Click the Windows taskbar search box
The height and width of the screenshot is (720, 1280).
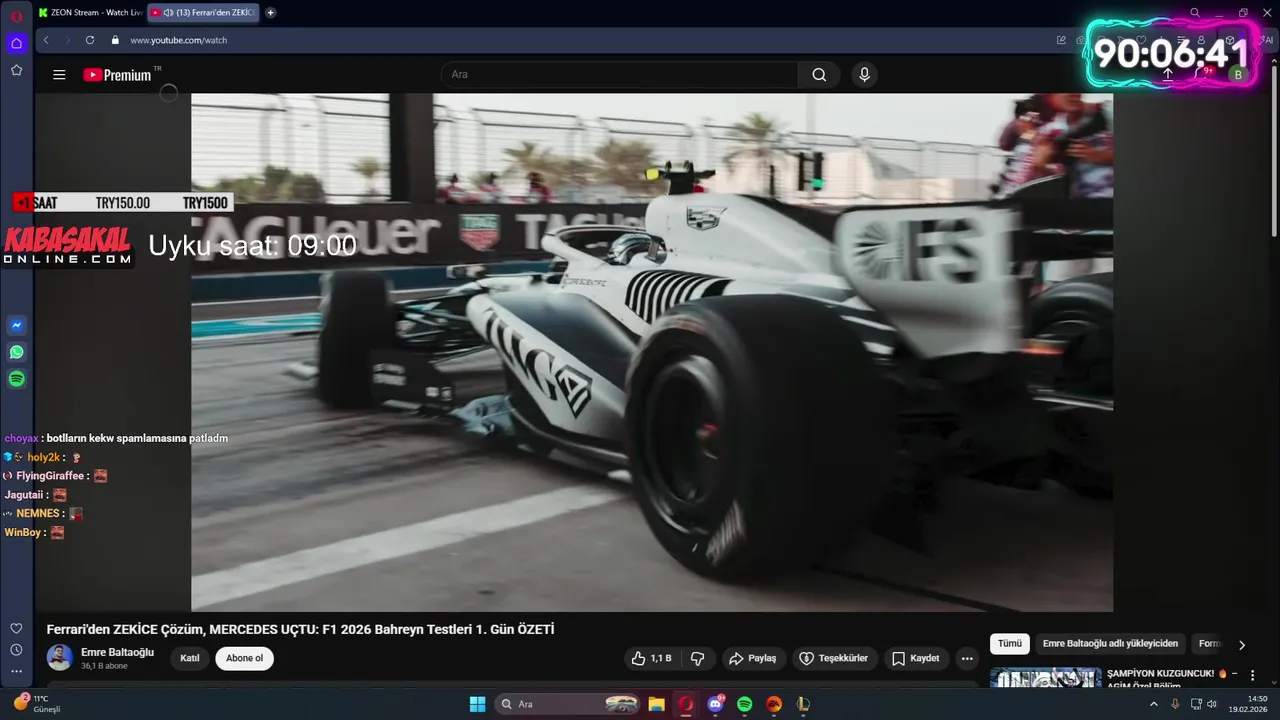click(x=568, y=704)
